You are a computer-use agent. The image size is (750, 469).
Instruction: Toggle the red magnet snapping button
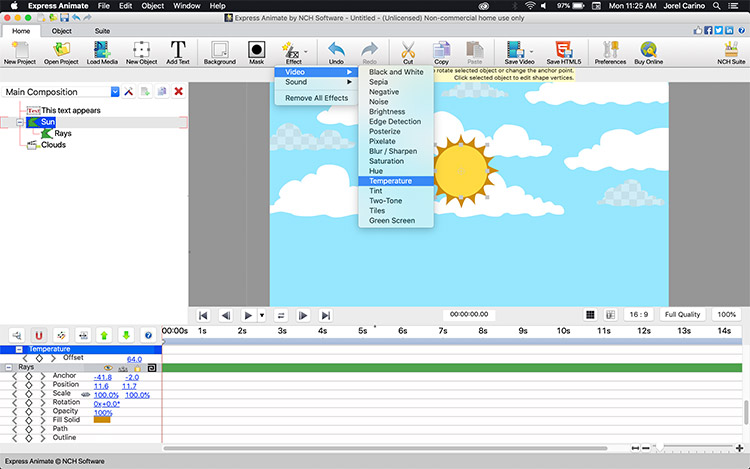pyautogui.click(x=39, y=335)
